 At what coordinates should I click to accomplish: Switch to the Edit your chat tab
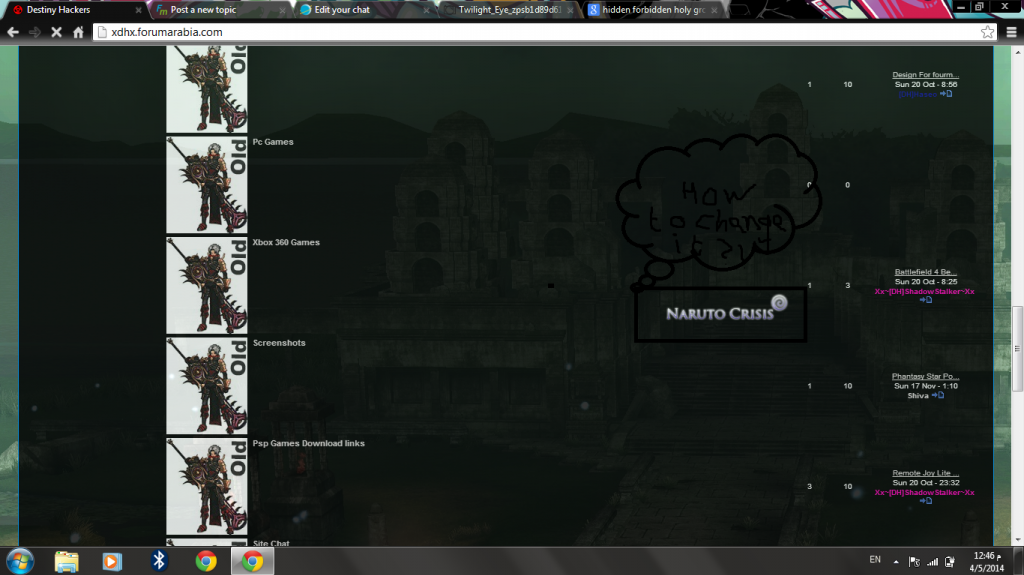click(364, 10)
